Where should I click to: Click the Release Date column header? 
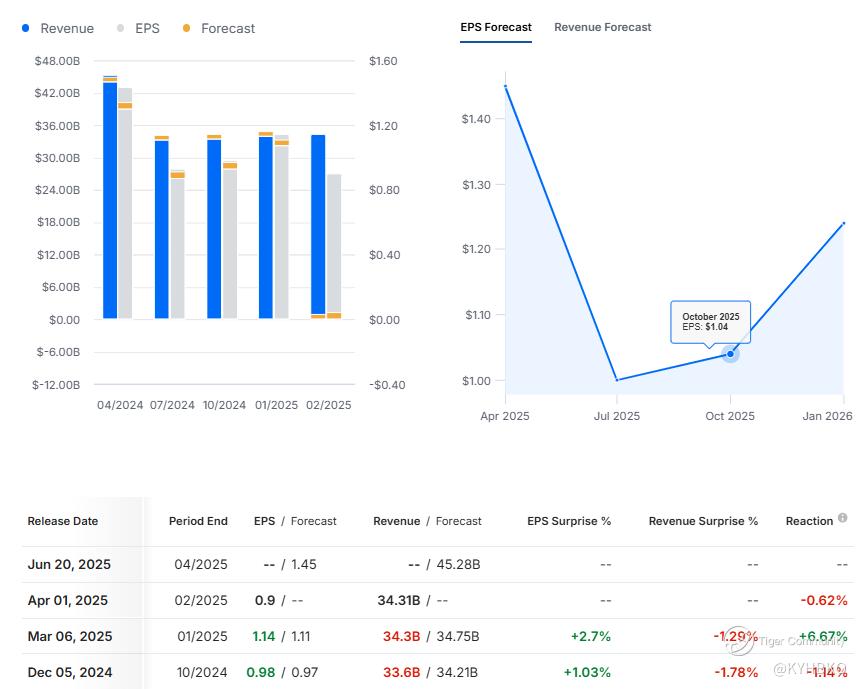pos(63,521)
